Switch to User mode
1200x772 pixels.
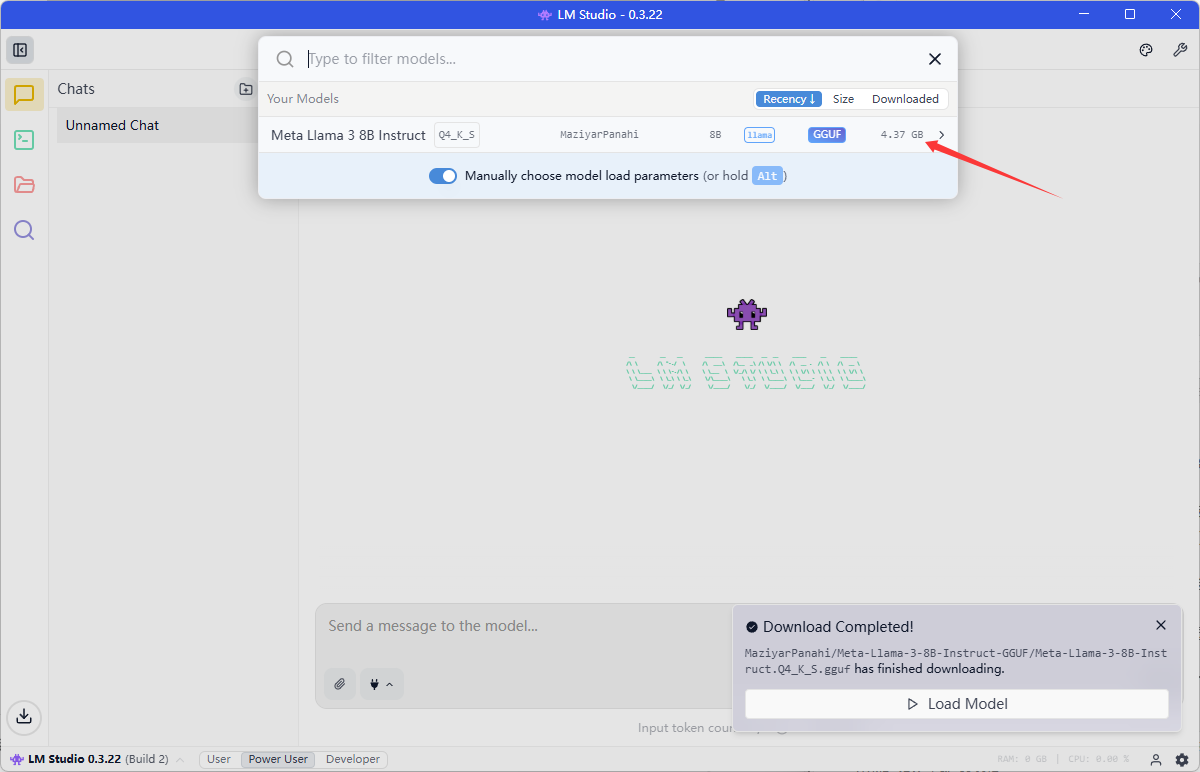pyautogui.click(x=219, y=759)
